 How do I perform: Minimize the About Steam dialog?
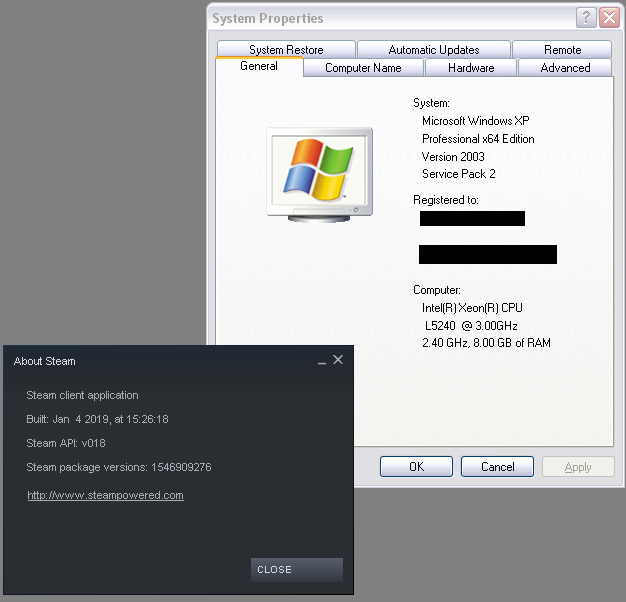(322, 361)
